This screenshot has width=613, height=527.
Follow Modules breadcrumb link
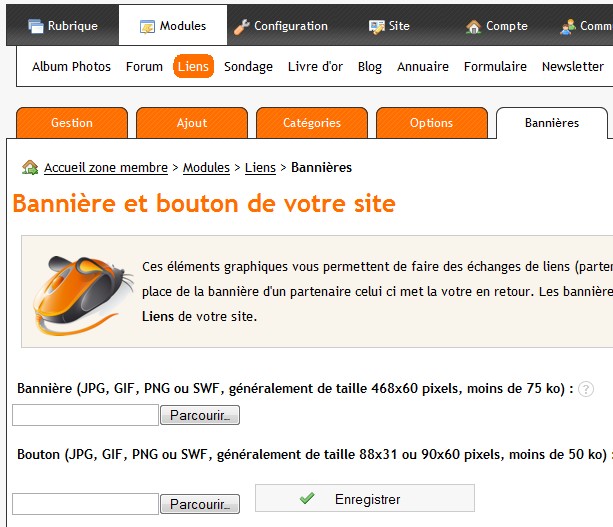(x=206, y=167)
